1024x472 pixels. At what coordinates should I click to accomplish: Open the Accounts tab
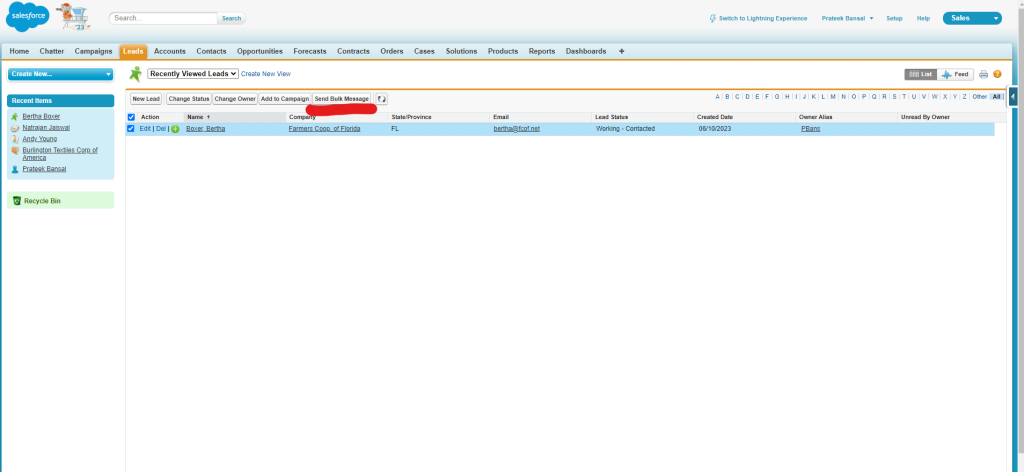tap(170, 51)
